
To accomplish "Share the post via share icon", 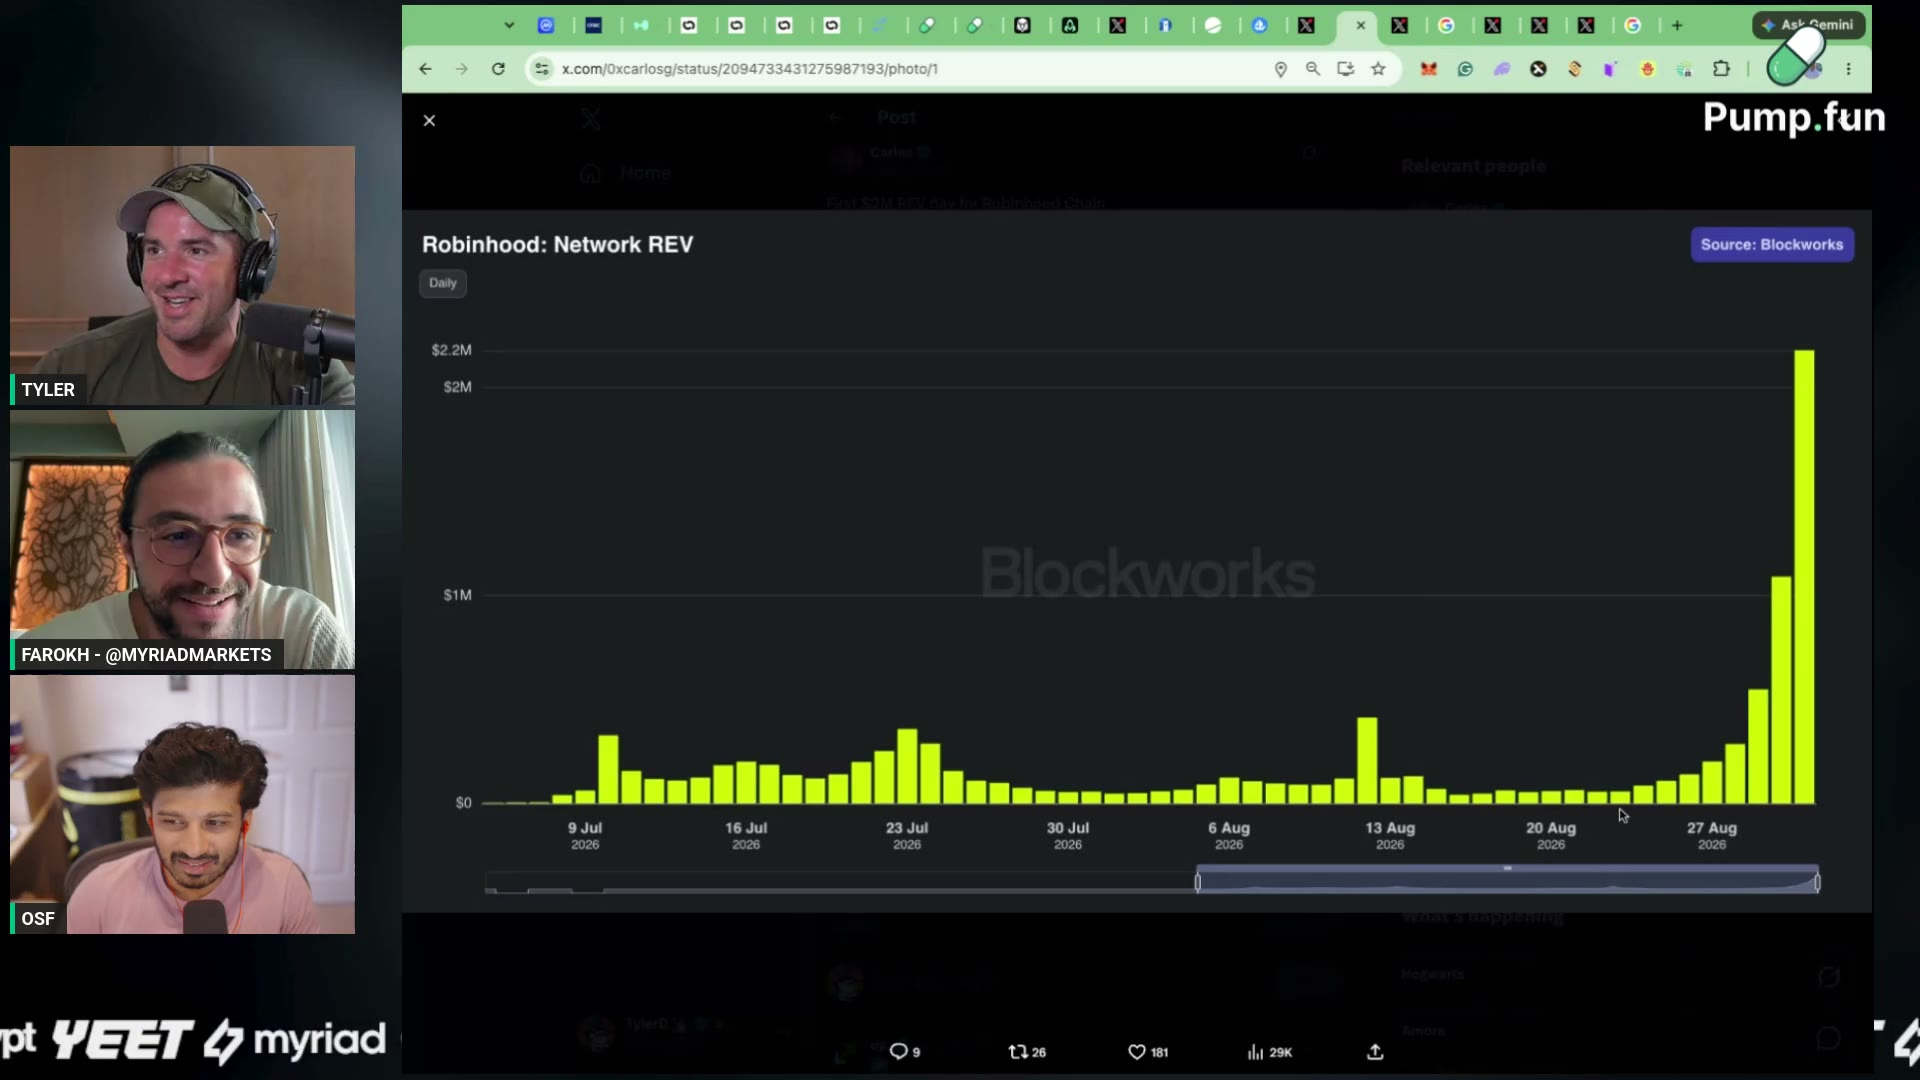I will pos(1375,1052).
